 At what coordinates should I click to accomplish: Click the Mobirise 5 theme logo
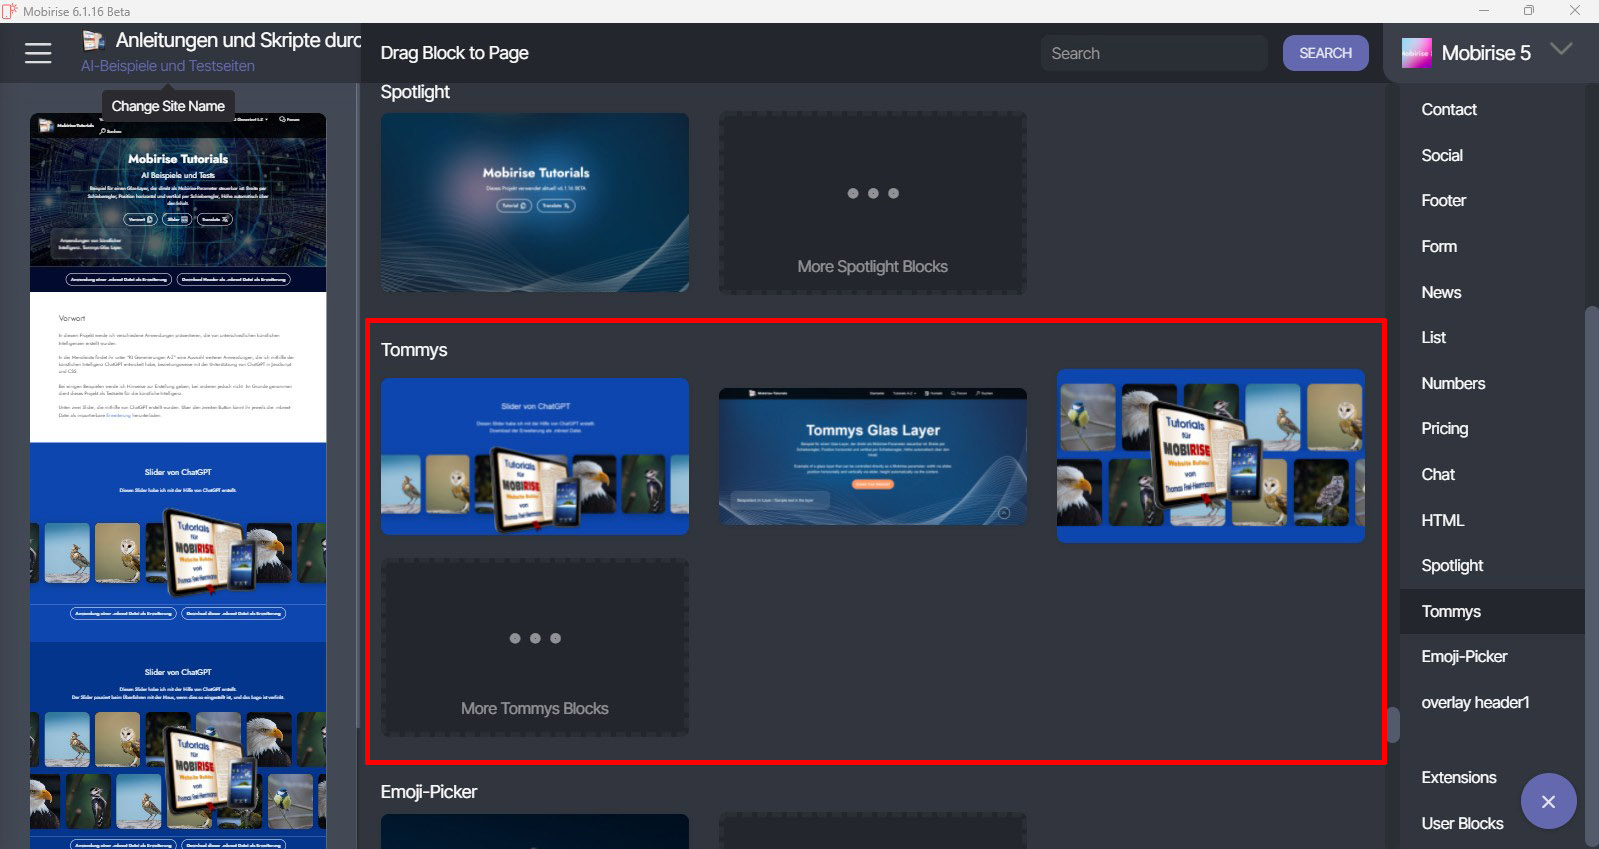[x=1416, y=53]
